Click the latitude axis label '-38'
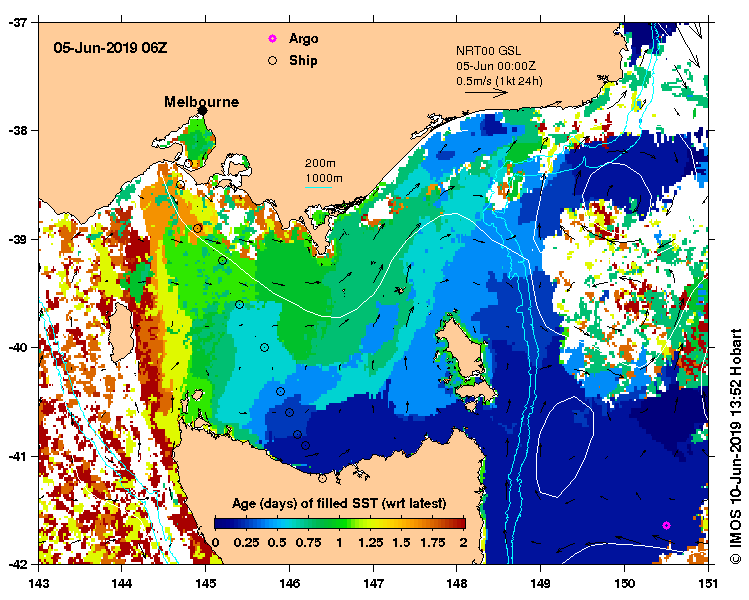Image resolution: width=749 pixels, height=600 pixels. (18, 130)
